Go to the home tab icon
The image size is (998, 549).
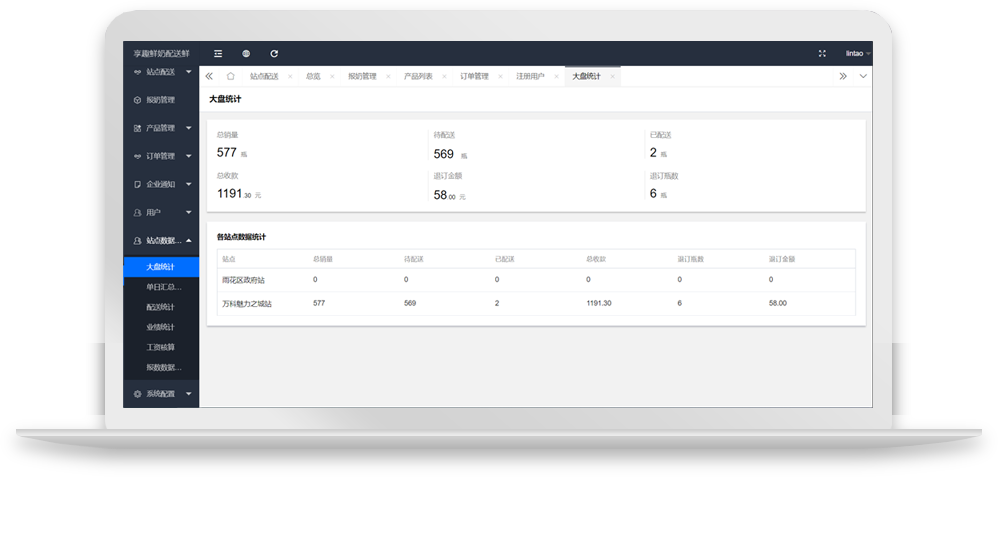pyautogui.click(x=231, y=76)
